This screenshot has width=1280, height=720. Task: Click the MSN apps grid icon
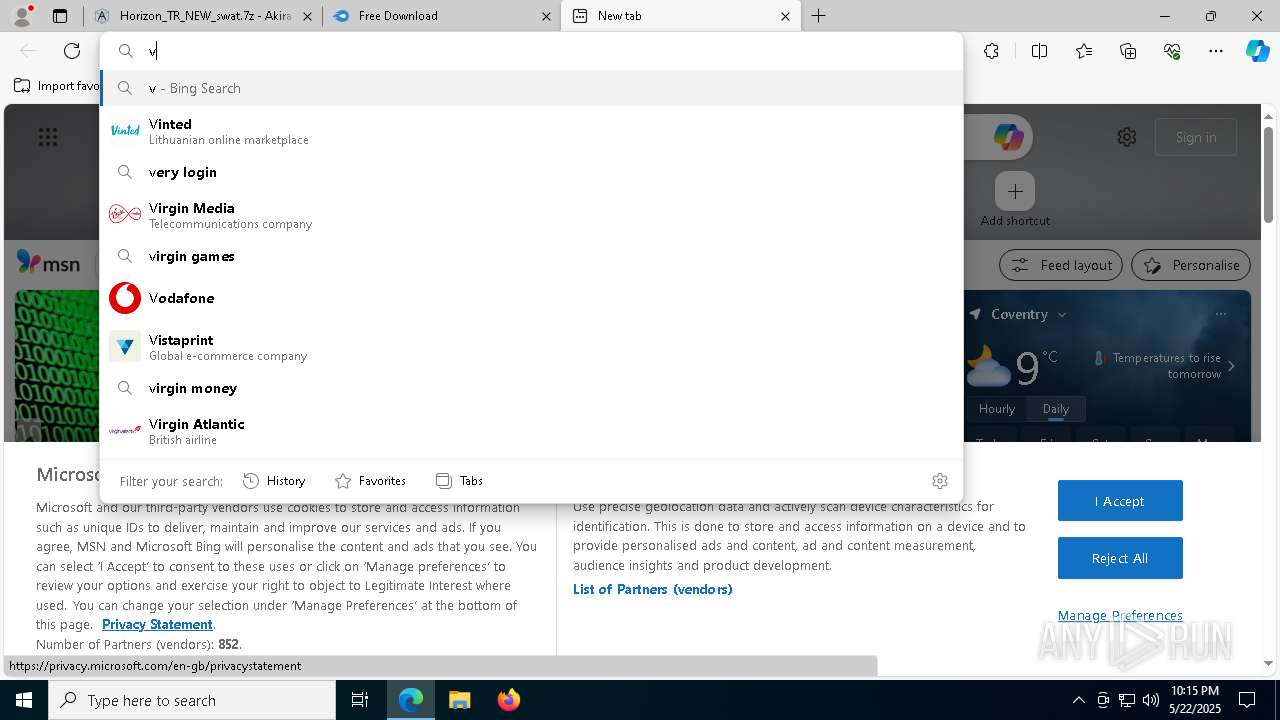pos(47,137)
